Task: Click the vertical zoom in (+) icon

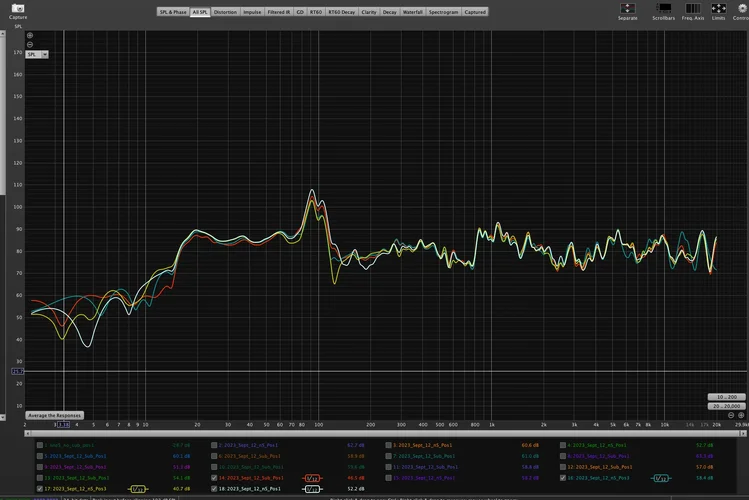Action: point(30,36)
